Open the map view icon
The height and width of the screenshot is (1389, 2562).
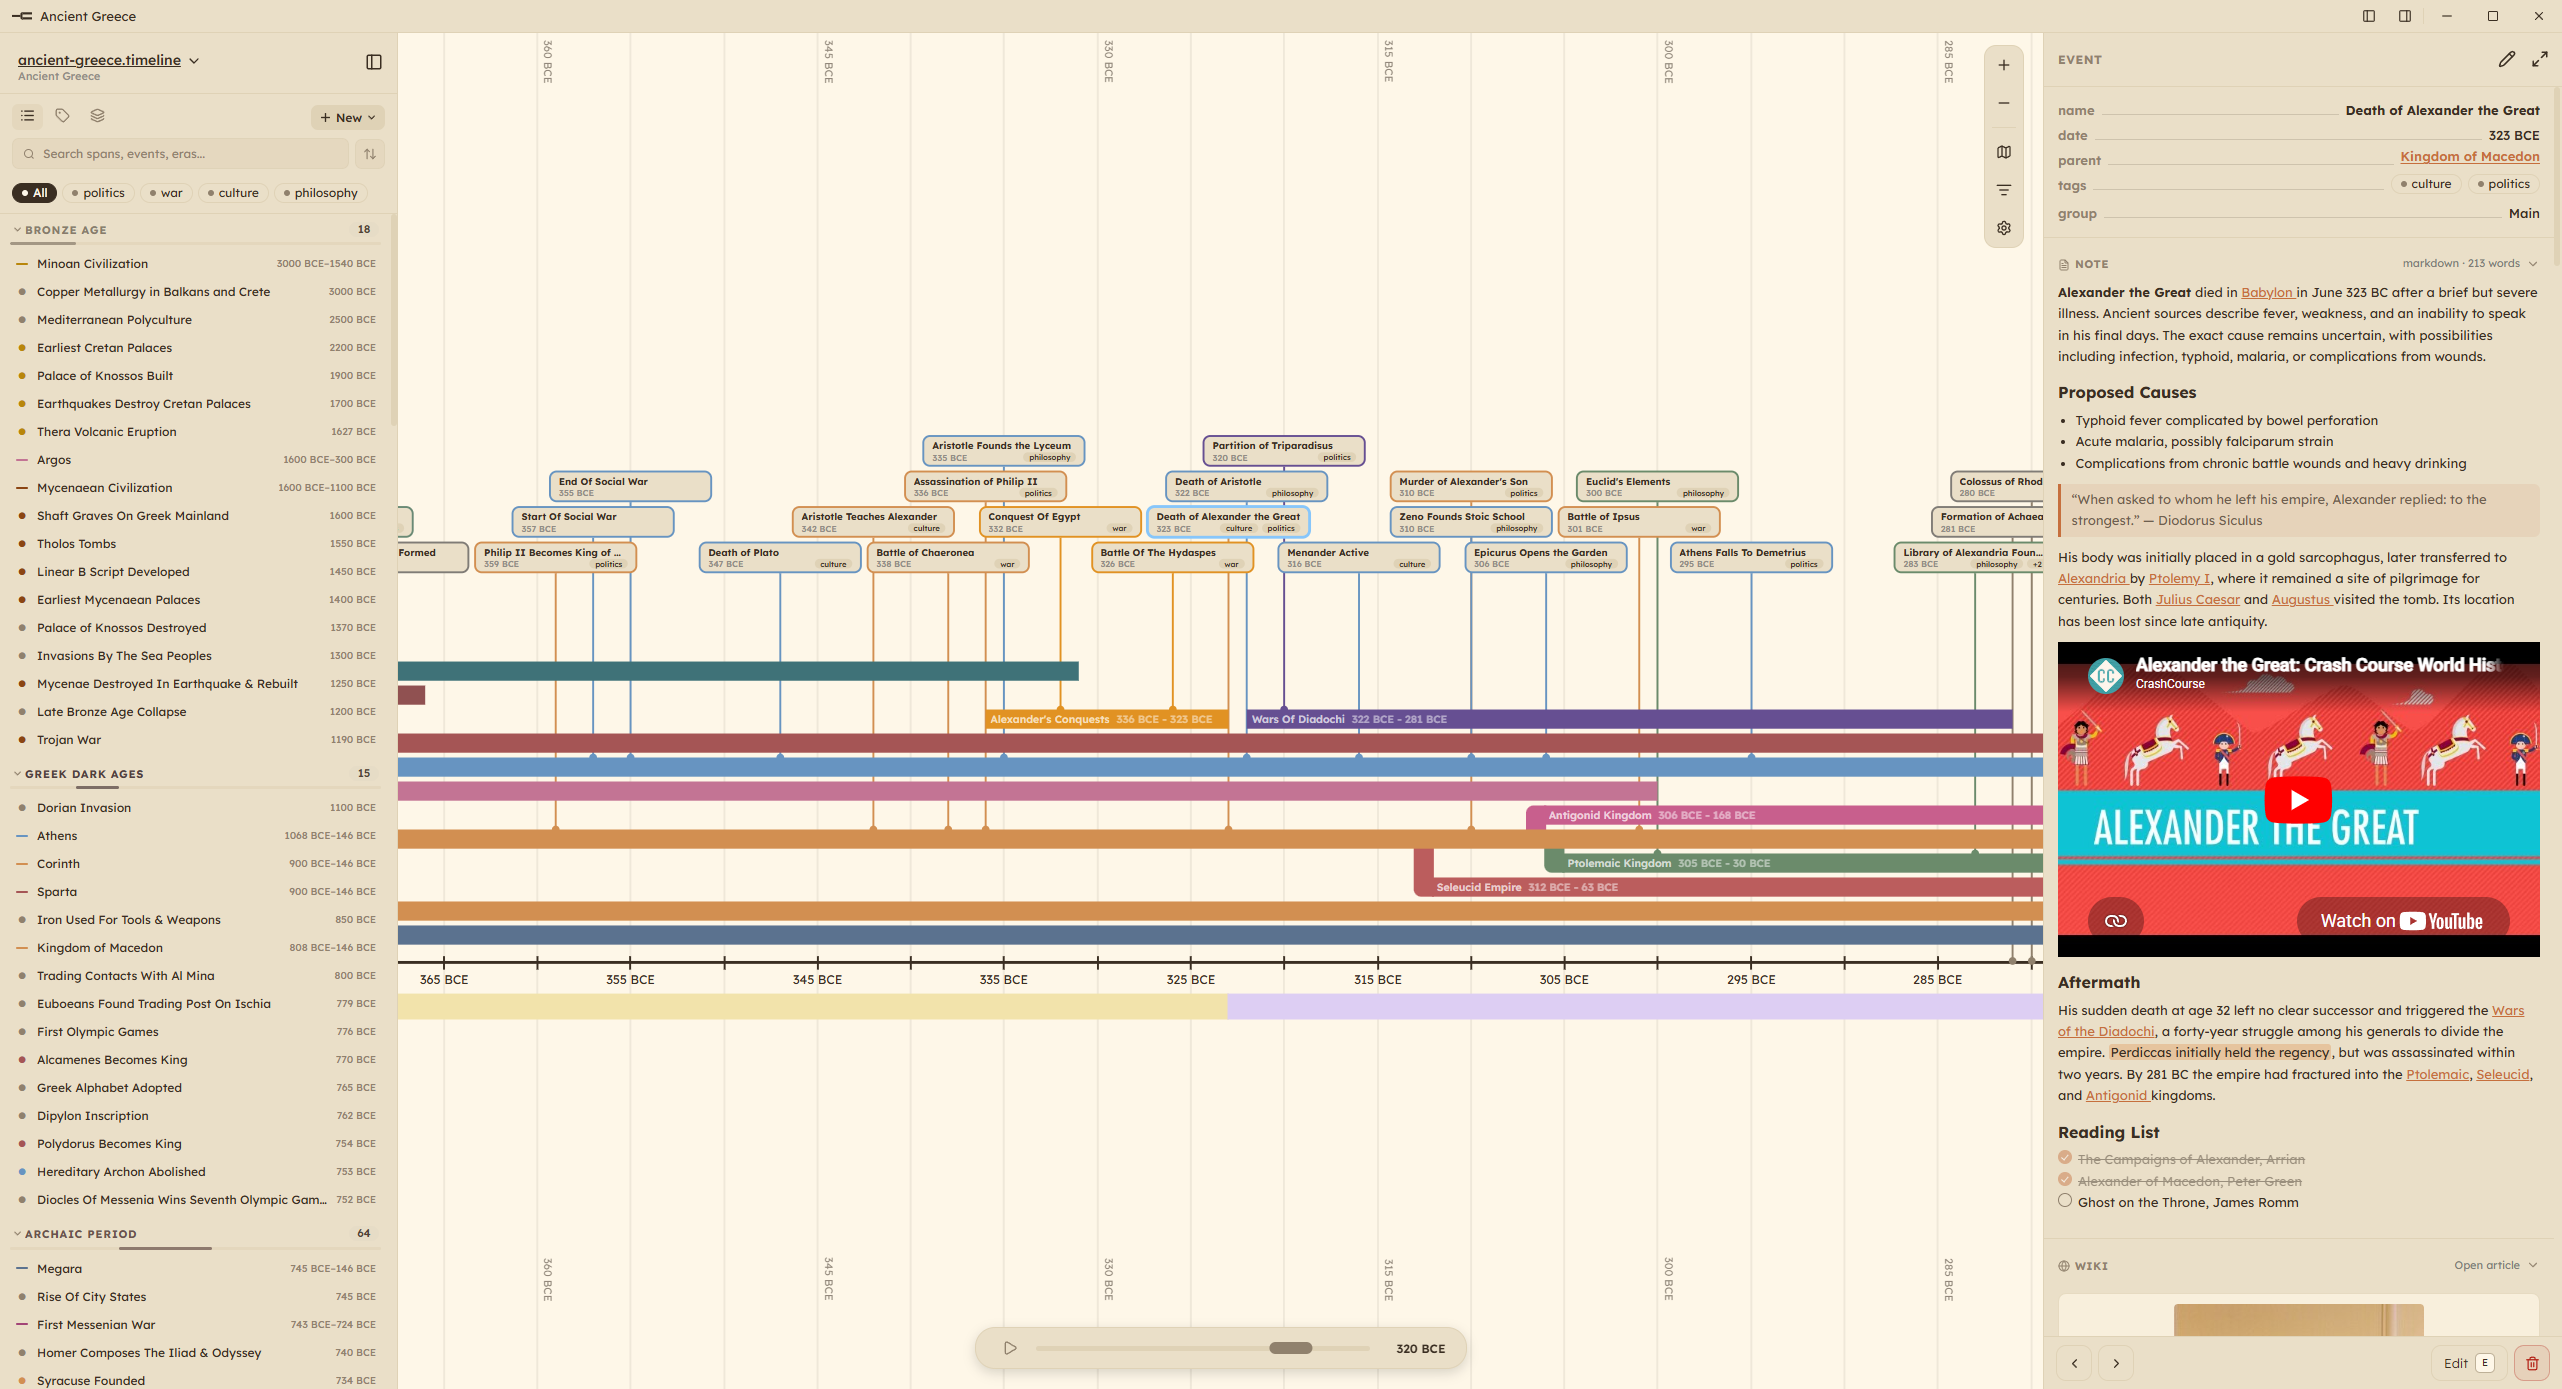(2004, 152)
